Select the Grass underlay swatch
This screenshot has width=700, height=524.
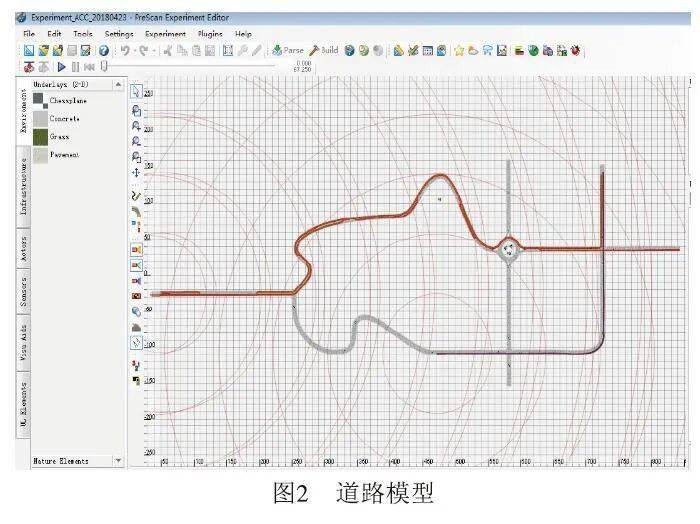coord(39,136)
